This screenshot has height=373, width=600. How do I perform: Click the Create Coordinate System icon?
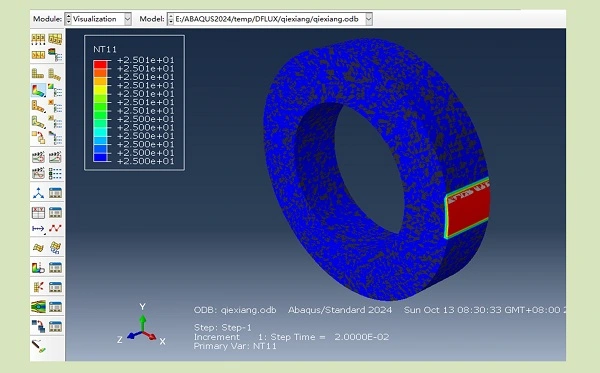38,192
